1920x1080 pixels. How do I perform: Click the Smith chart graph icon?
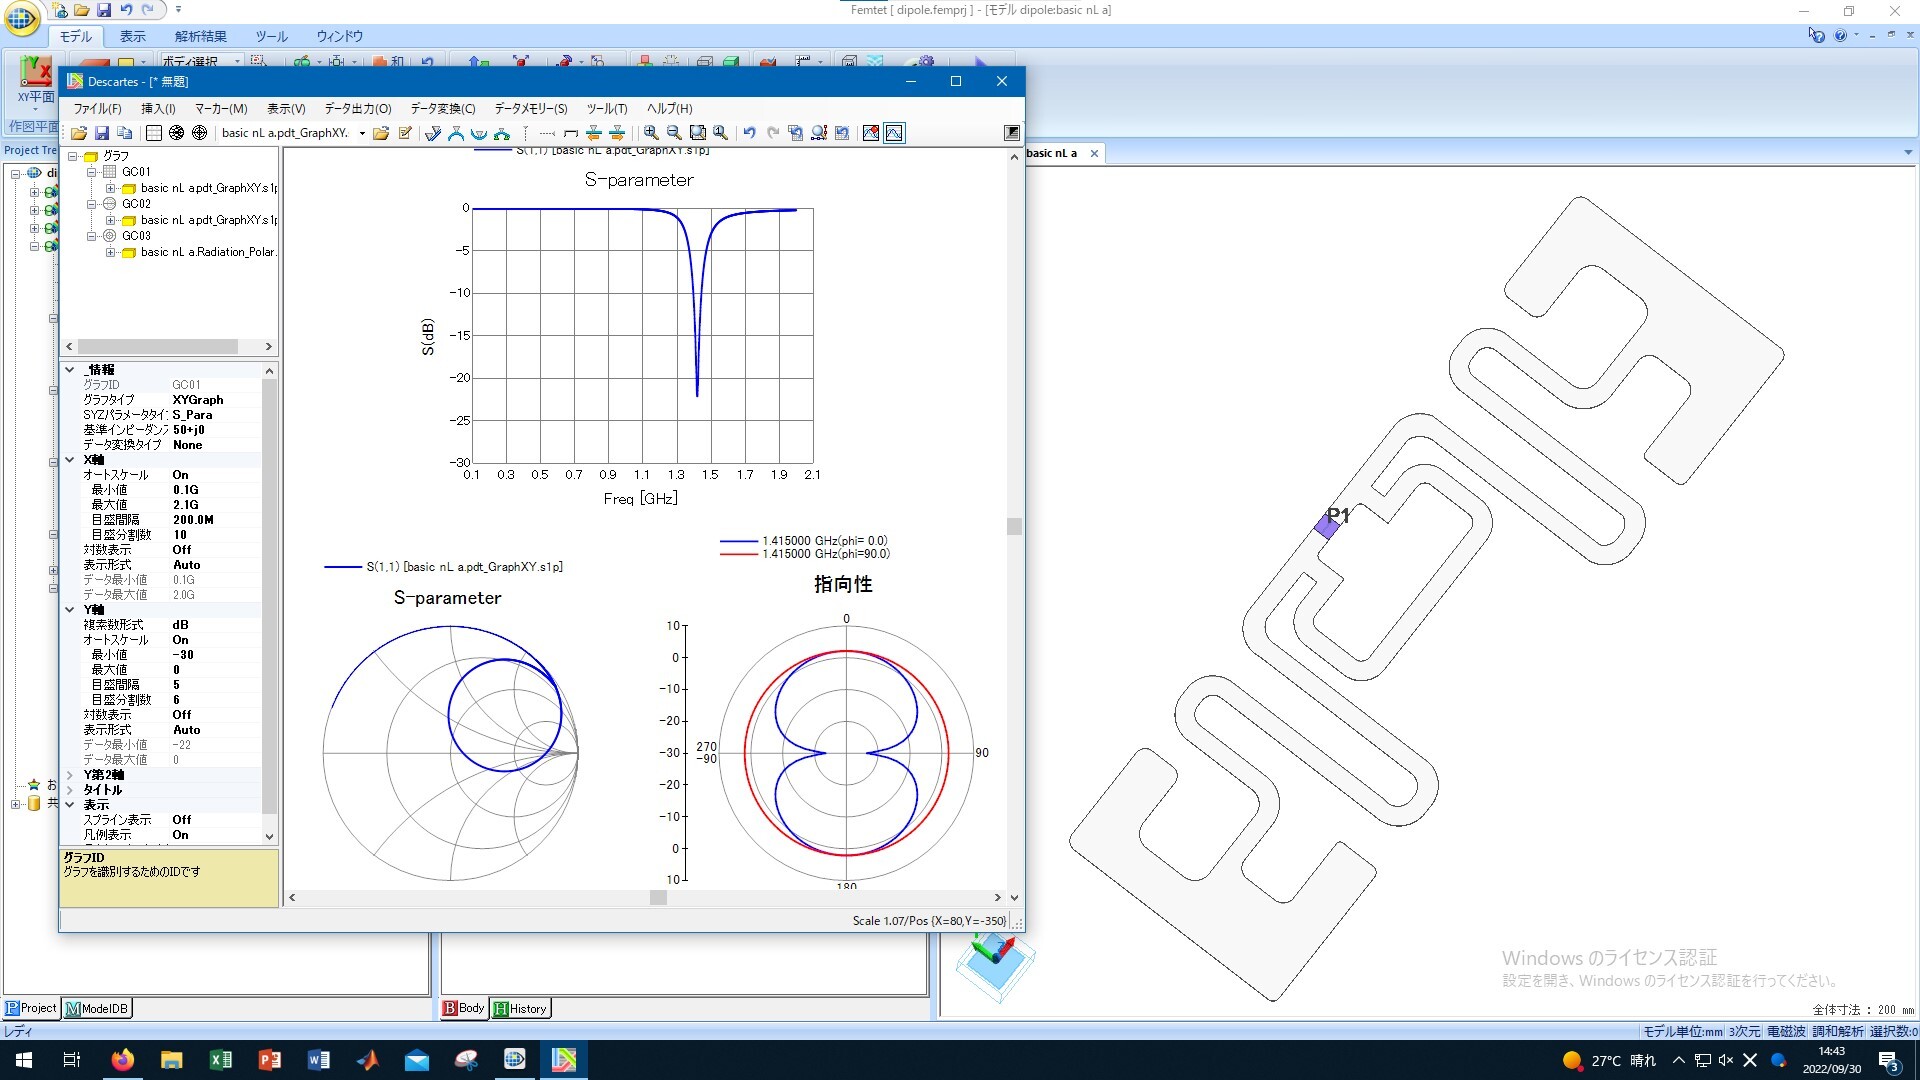pyautogui.click(x=177, y=133)
